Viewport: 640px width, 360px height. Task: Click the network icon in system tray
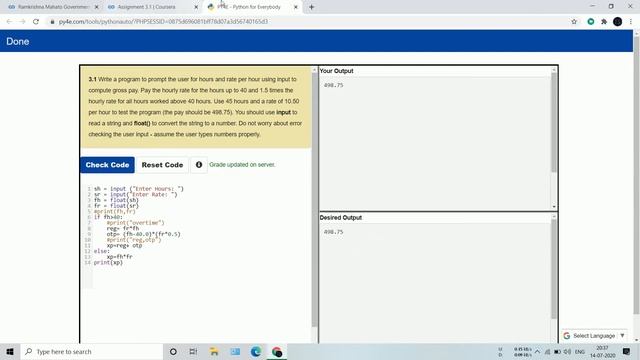click(x=548, y=351)
